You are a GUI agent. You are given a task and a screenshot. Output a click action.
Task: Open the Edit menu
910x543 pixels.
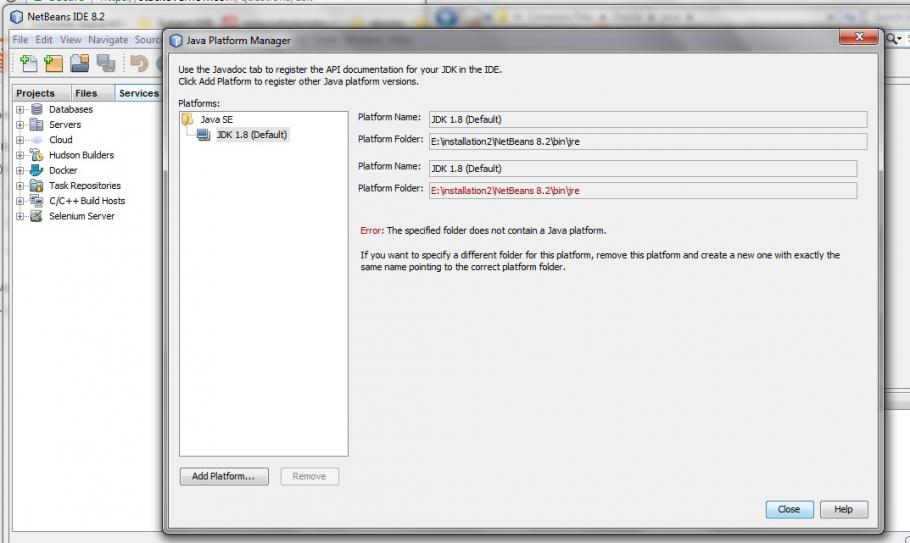(44, 39)
